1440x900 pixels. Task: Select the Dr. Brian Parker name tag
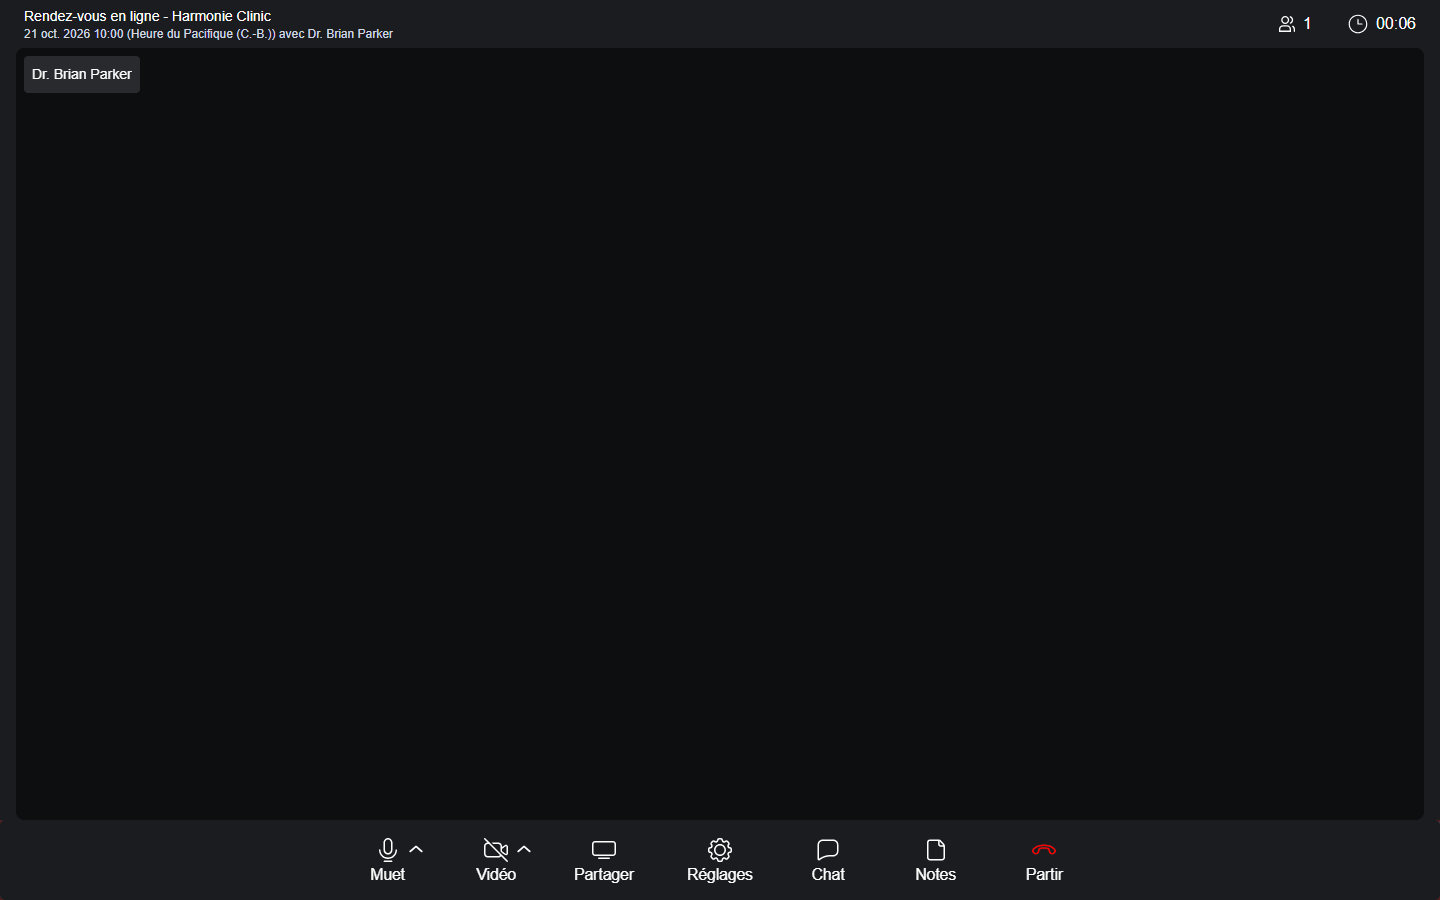click(x=82, y=74)
